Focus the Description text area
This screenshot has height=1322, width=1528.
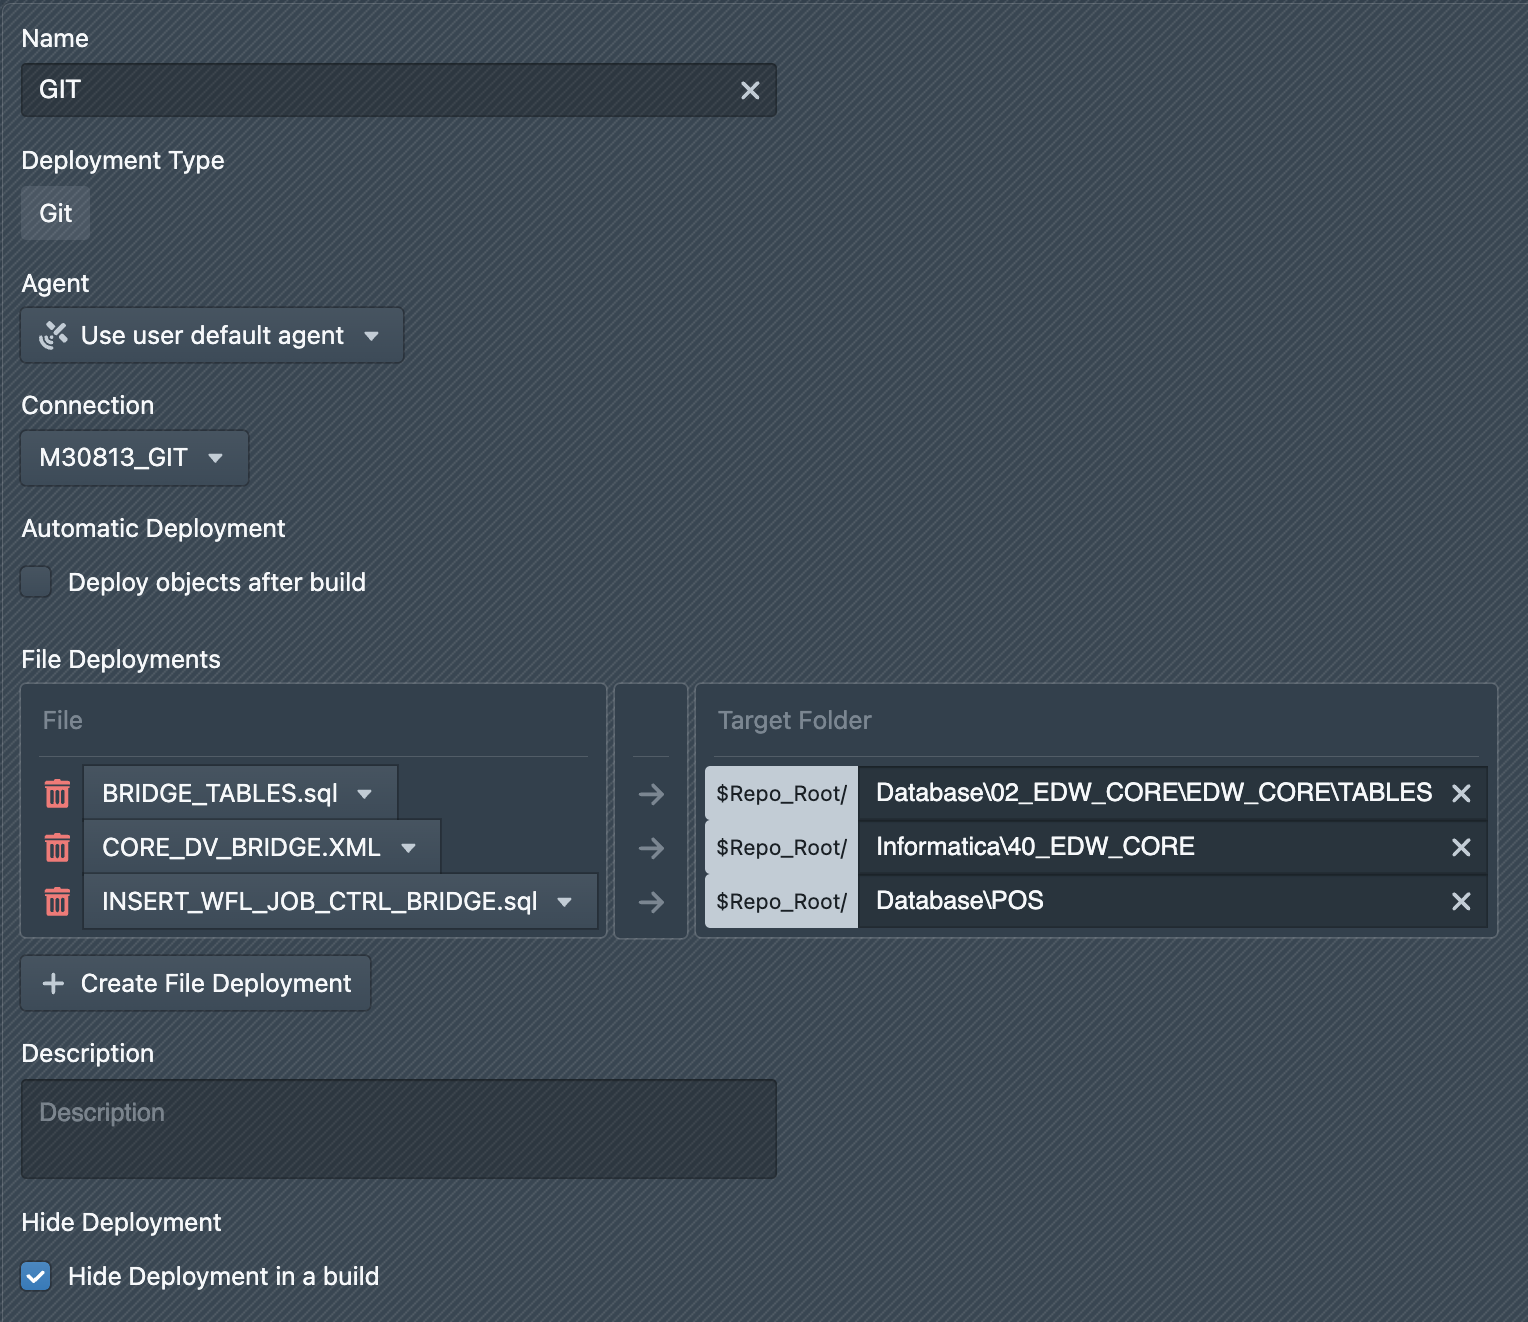pyautogui.click(x=398, y=1128)
